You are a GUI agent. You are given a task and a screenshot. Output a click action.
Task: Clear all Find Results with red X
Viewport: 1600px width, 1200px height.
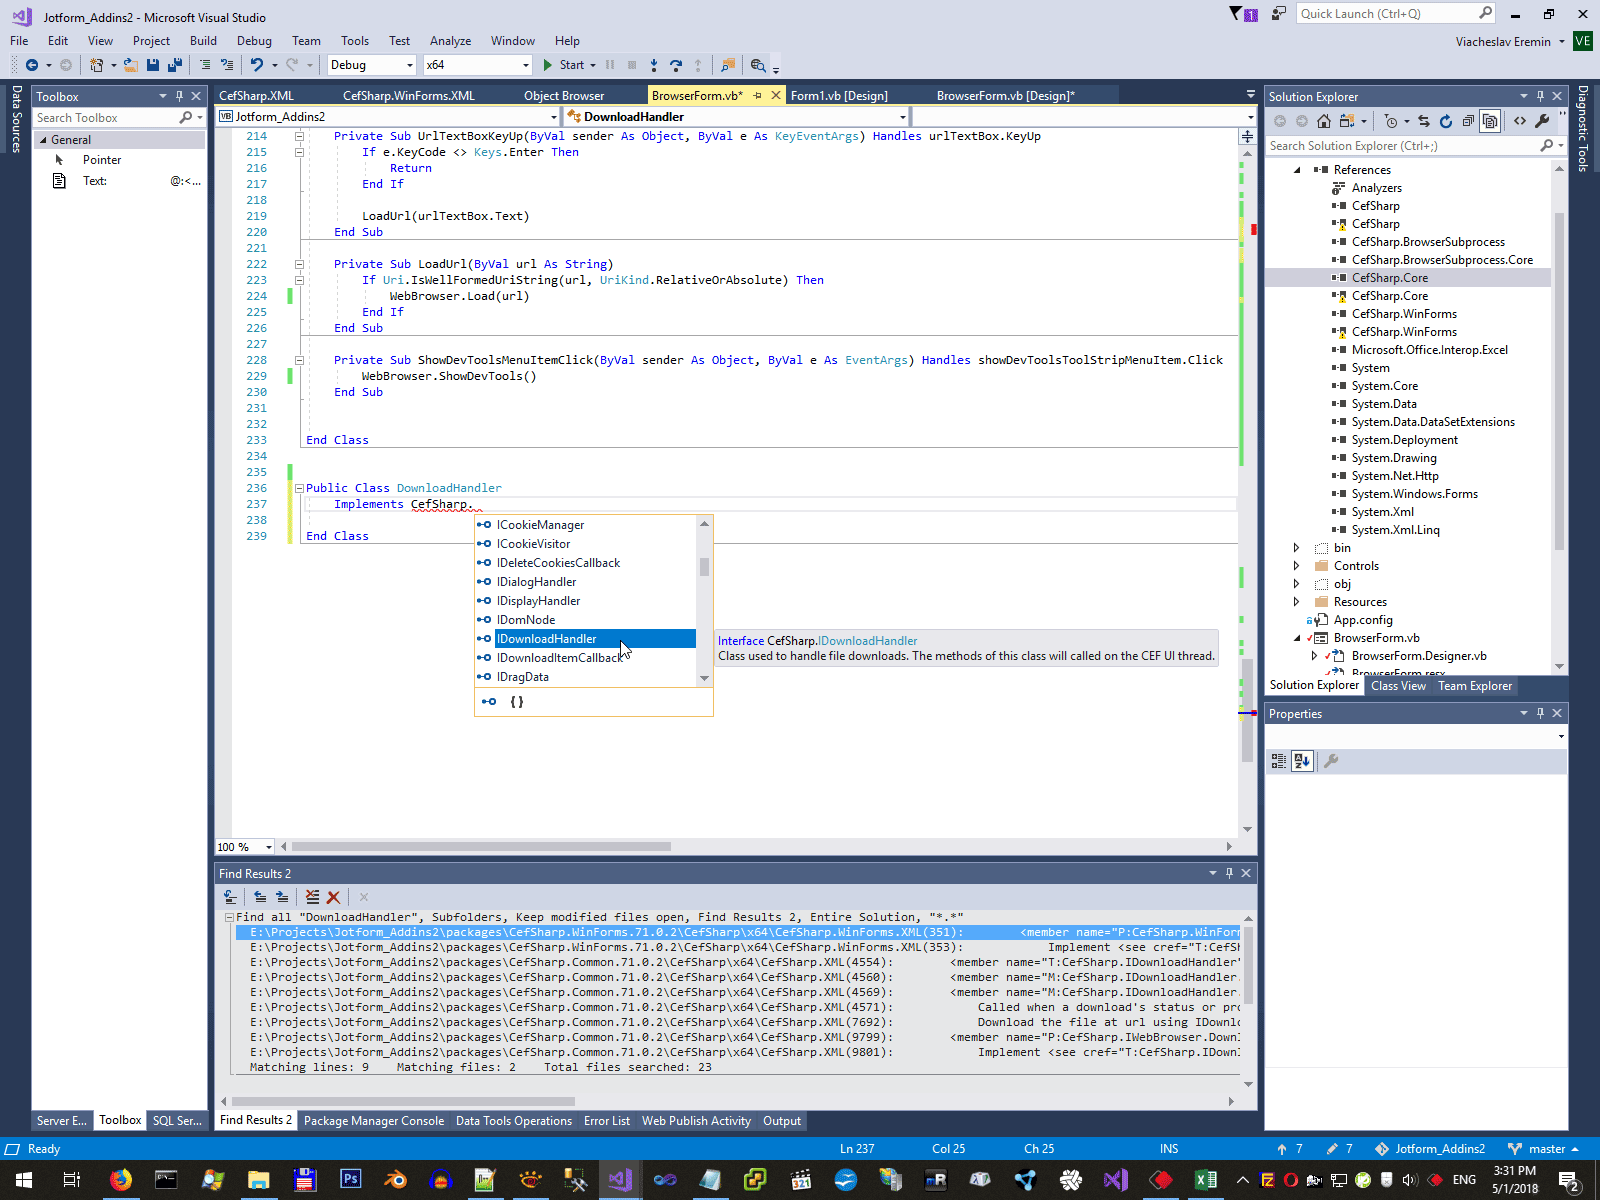[x=333, y=897]
